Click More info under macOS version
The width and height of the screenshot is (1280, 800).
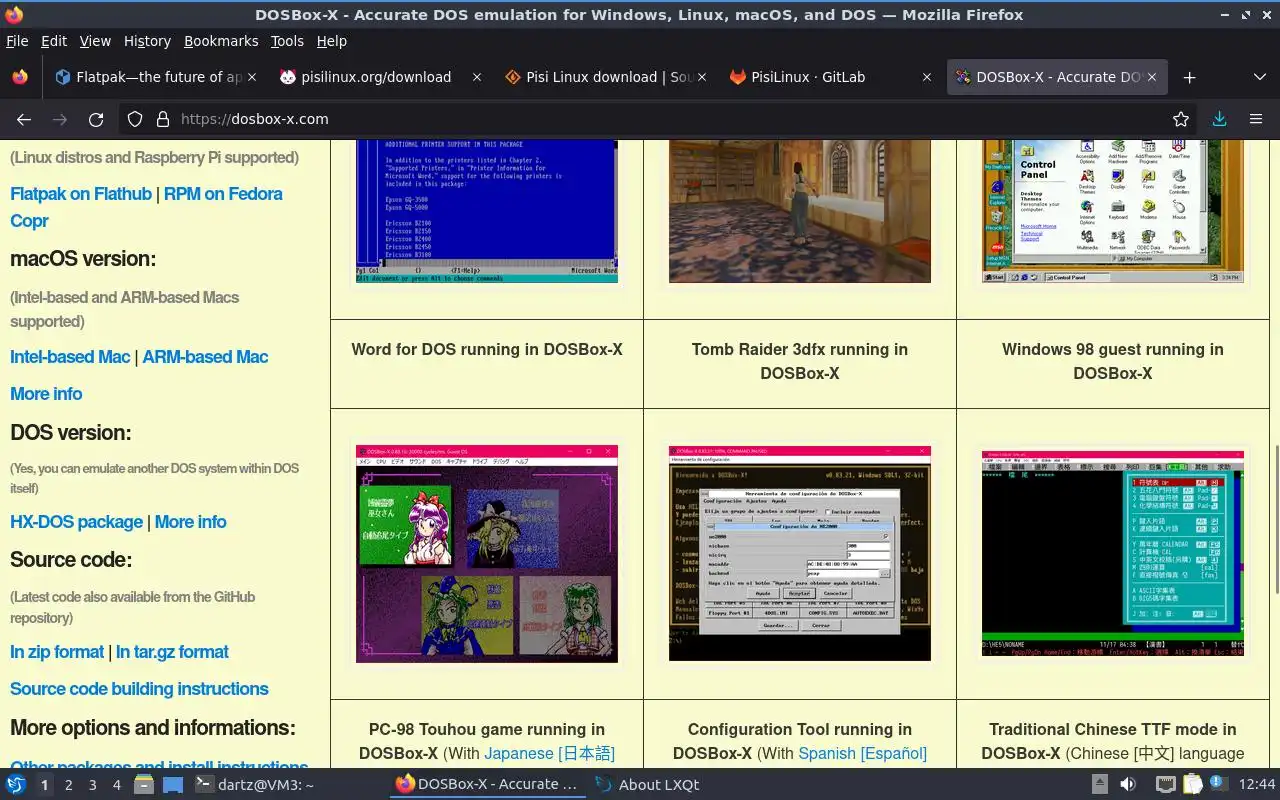(46, 394)
